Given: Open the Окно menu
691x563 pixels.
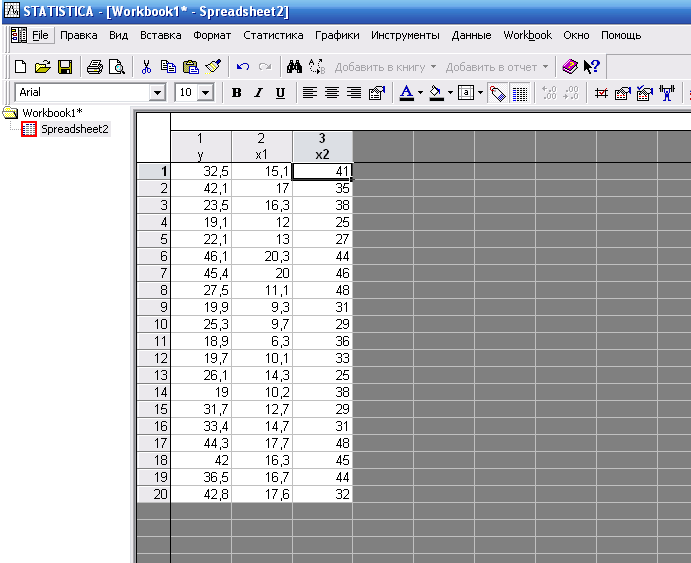Looking at the screenshot, I should click(576, 35).
